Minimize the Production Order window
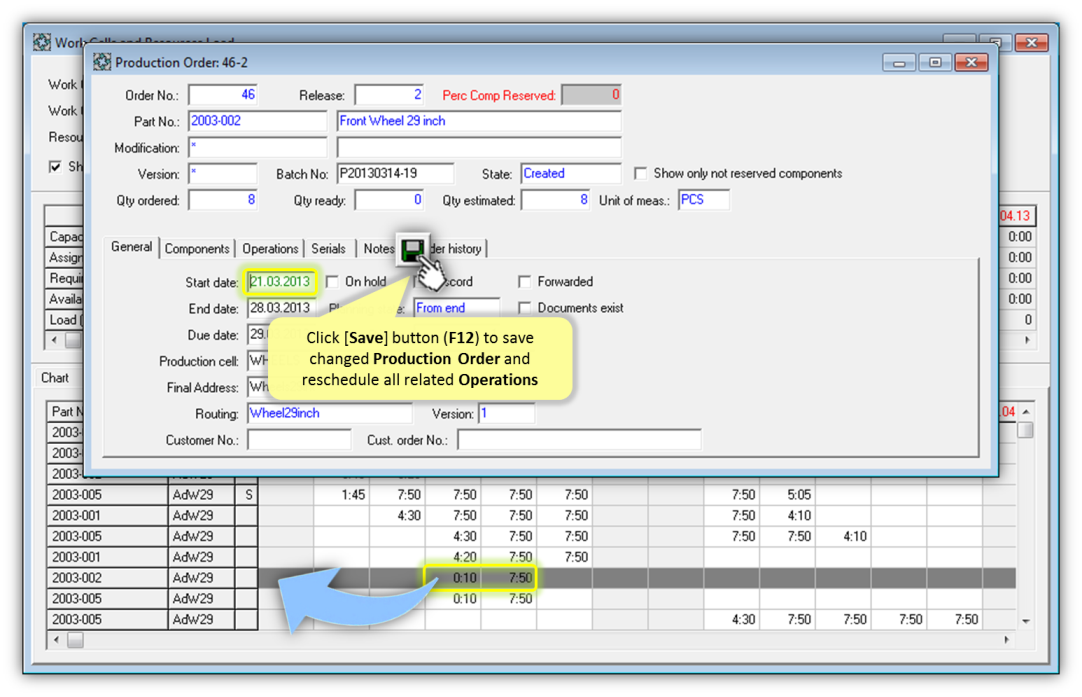The width and height of the screenshot is (1082, 697). pos(899,63)
